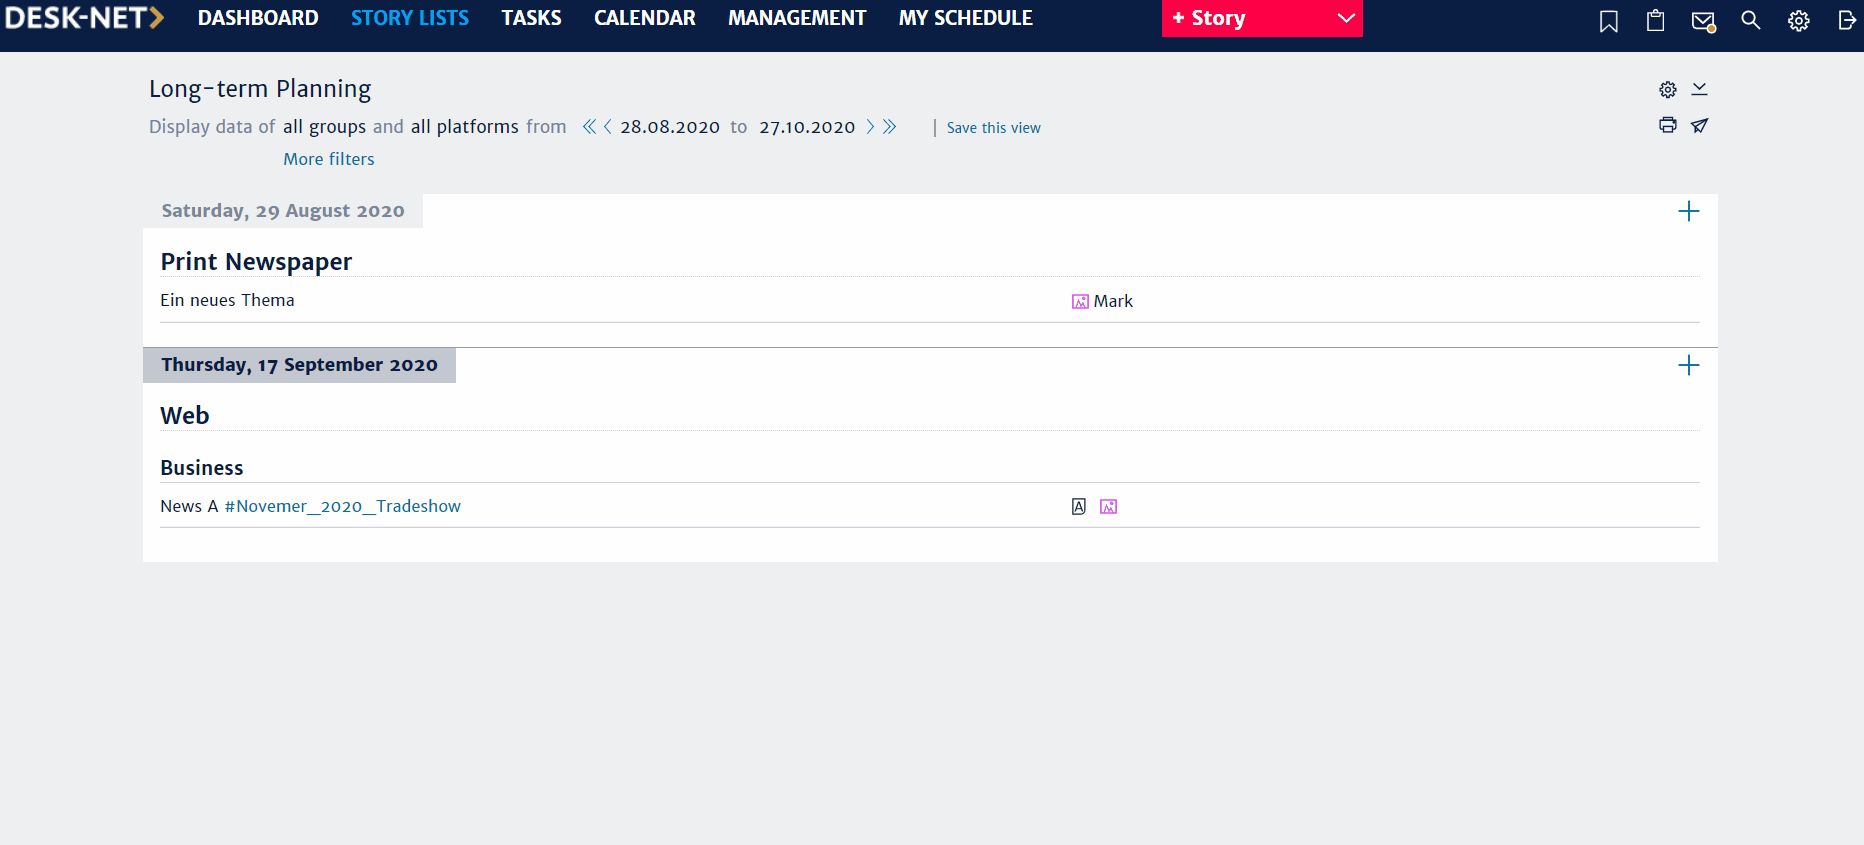Open the messages envelope icon
This screenshot has width=1864, height=845.
click(x=1702, y=21)
